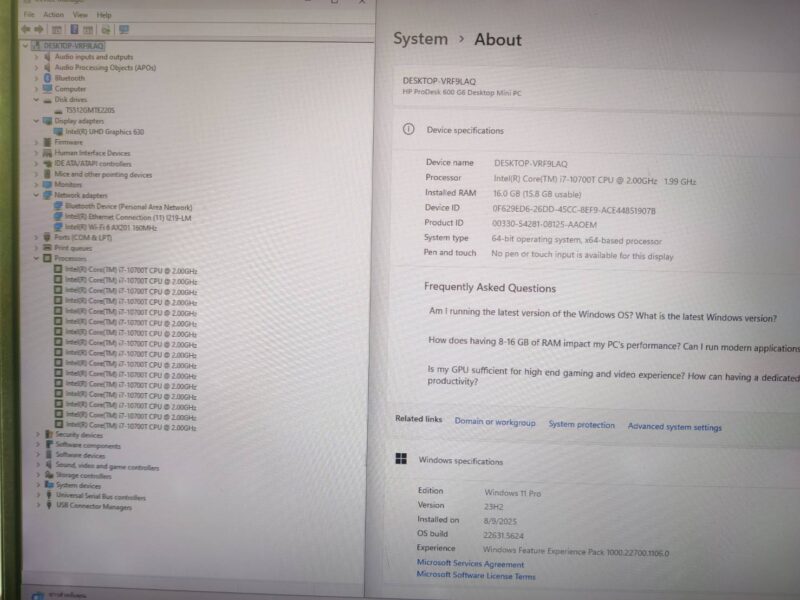This screenshot has height=600, width=800.
Task: Open the File menu in Device Manager
Action: (x=29, y=15)
